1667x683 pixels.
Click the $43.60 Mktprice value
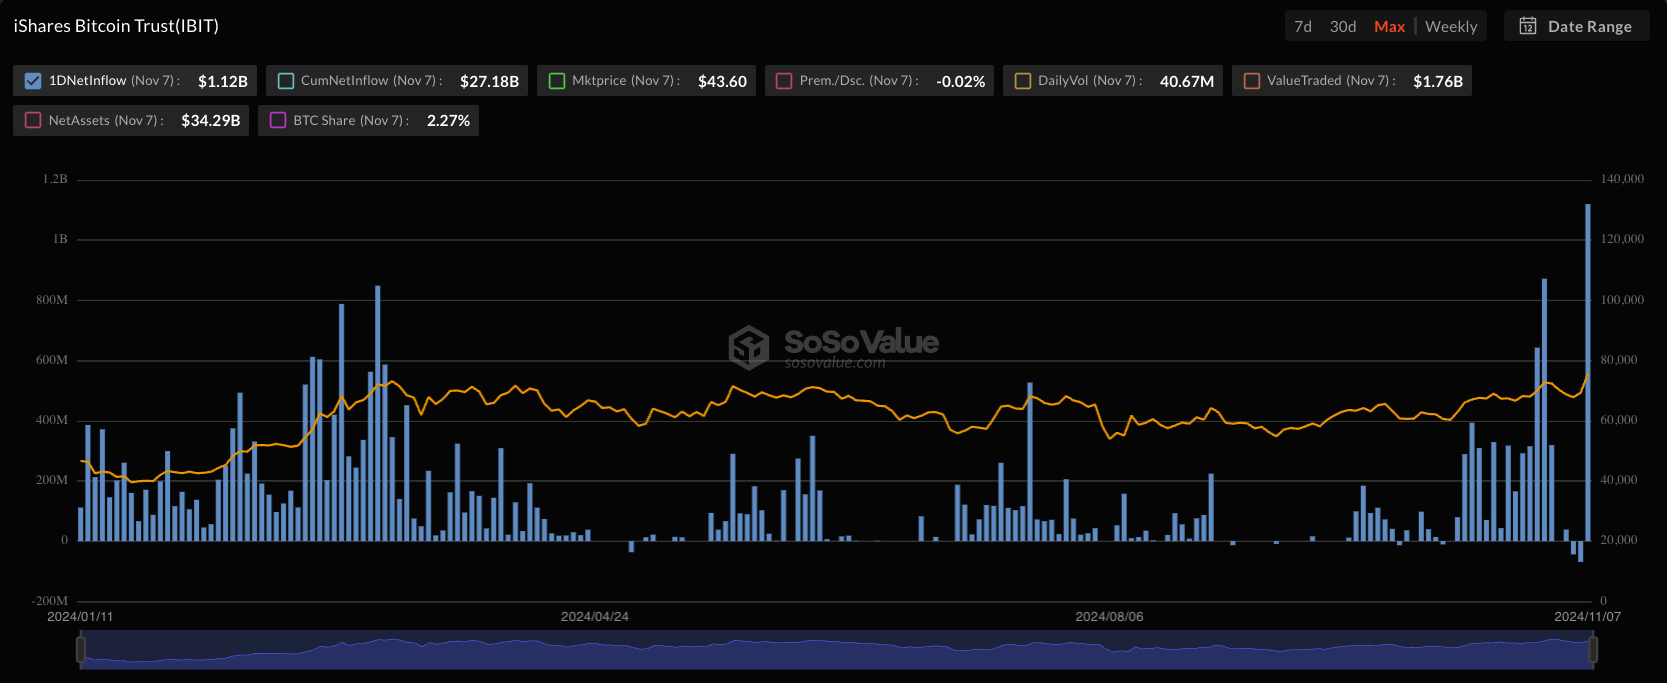tap(722, 81)
